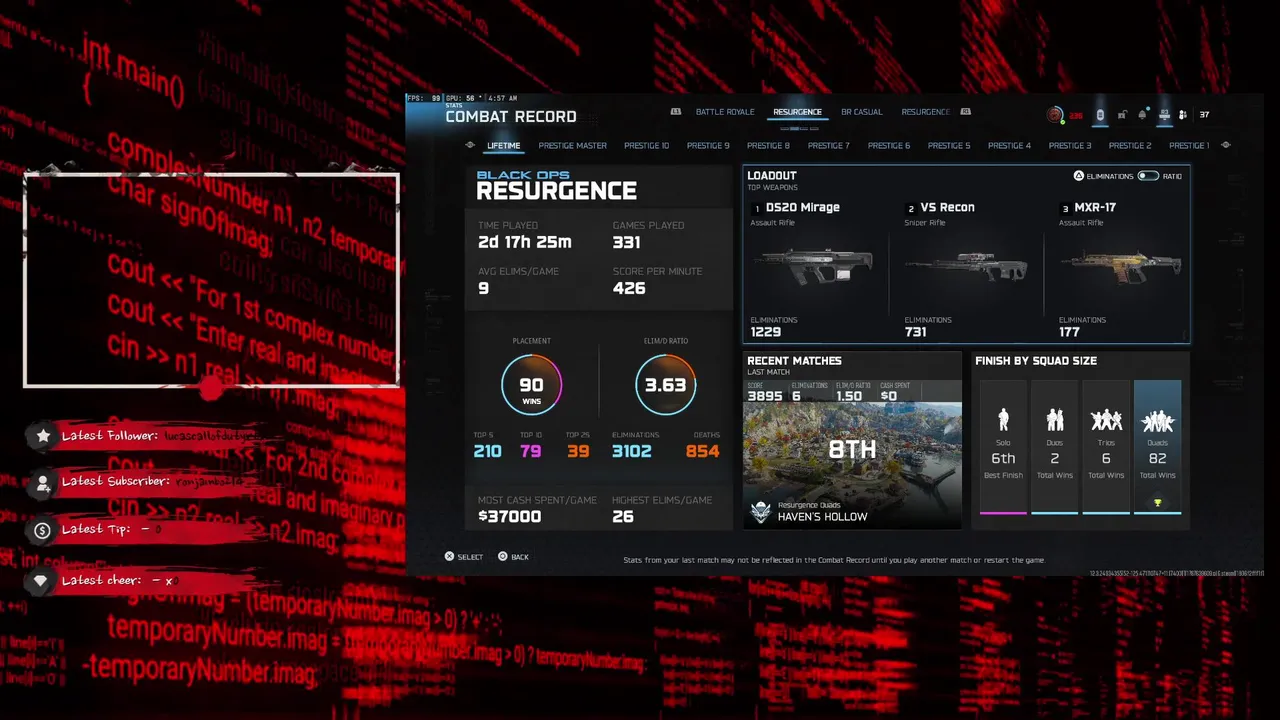
Task: Select the Lifetime stats tab
Action: [x=504, y=146]
